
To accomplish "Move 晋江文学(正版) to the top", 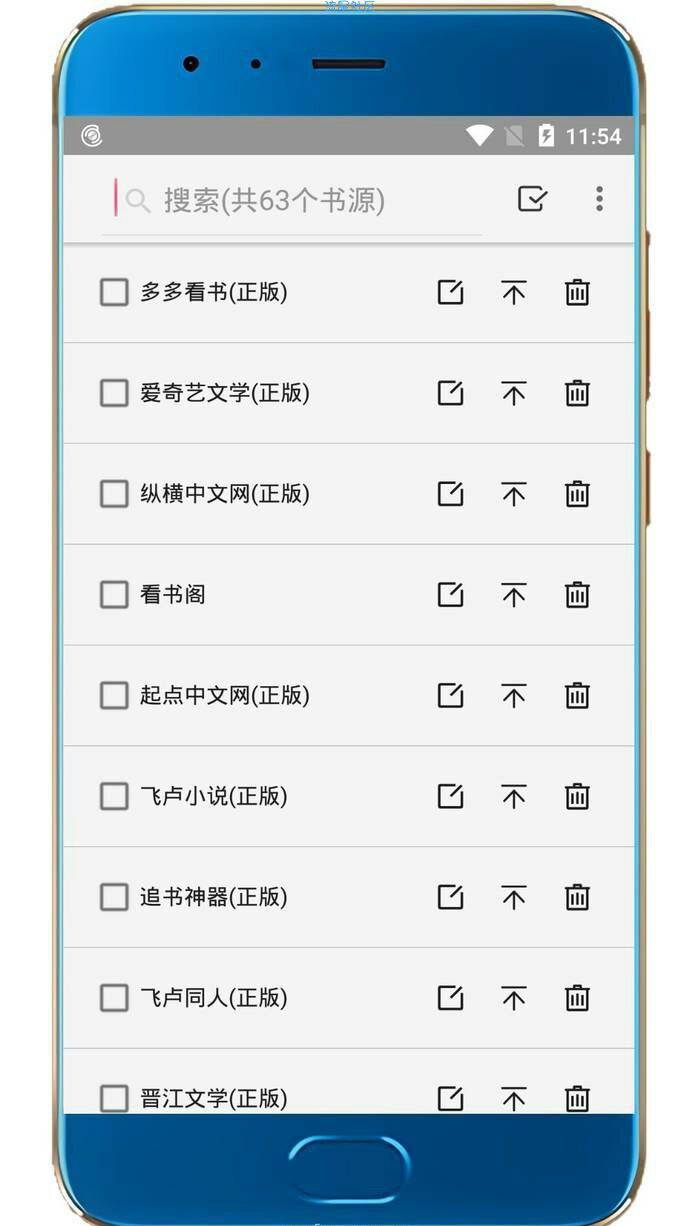I will 514,1098.
